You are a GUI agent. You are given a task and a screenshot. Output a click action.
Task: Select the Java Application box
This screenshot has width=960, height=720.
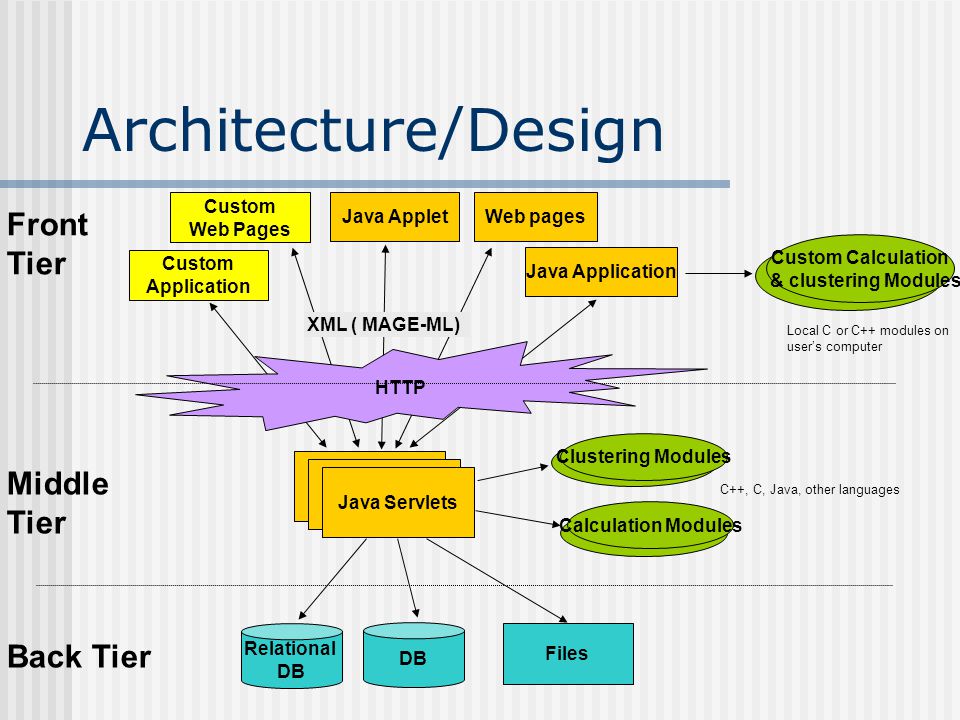pyautogui.click(x=601, y=272)
